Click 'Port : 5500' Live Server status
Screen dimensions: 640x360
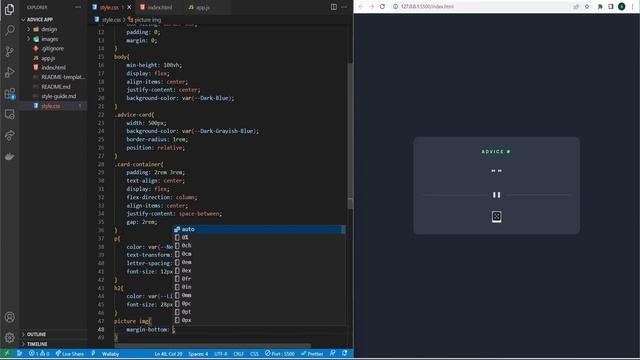pyautogui.click(x=280, y=353)
